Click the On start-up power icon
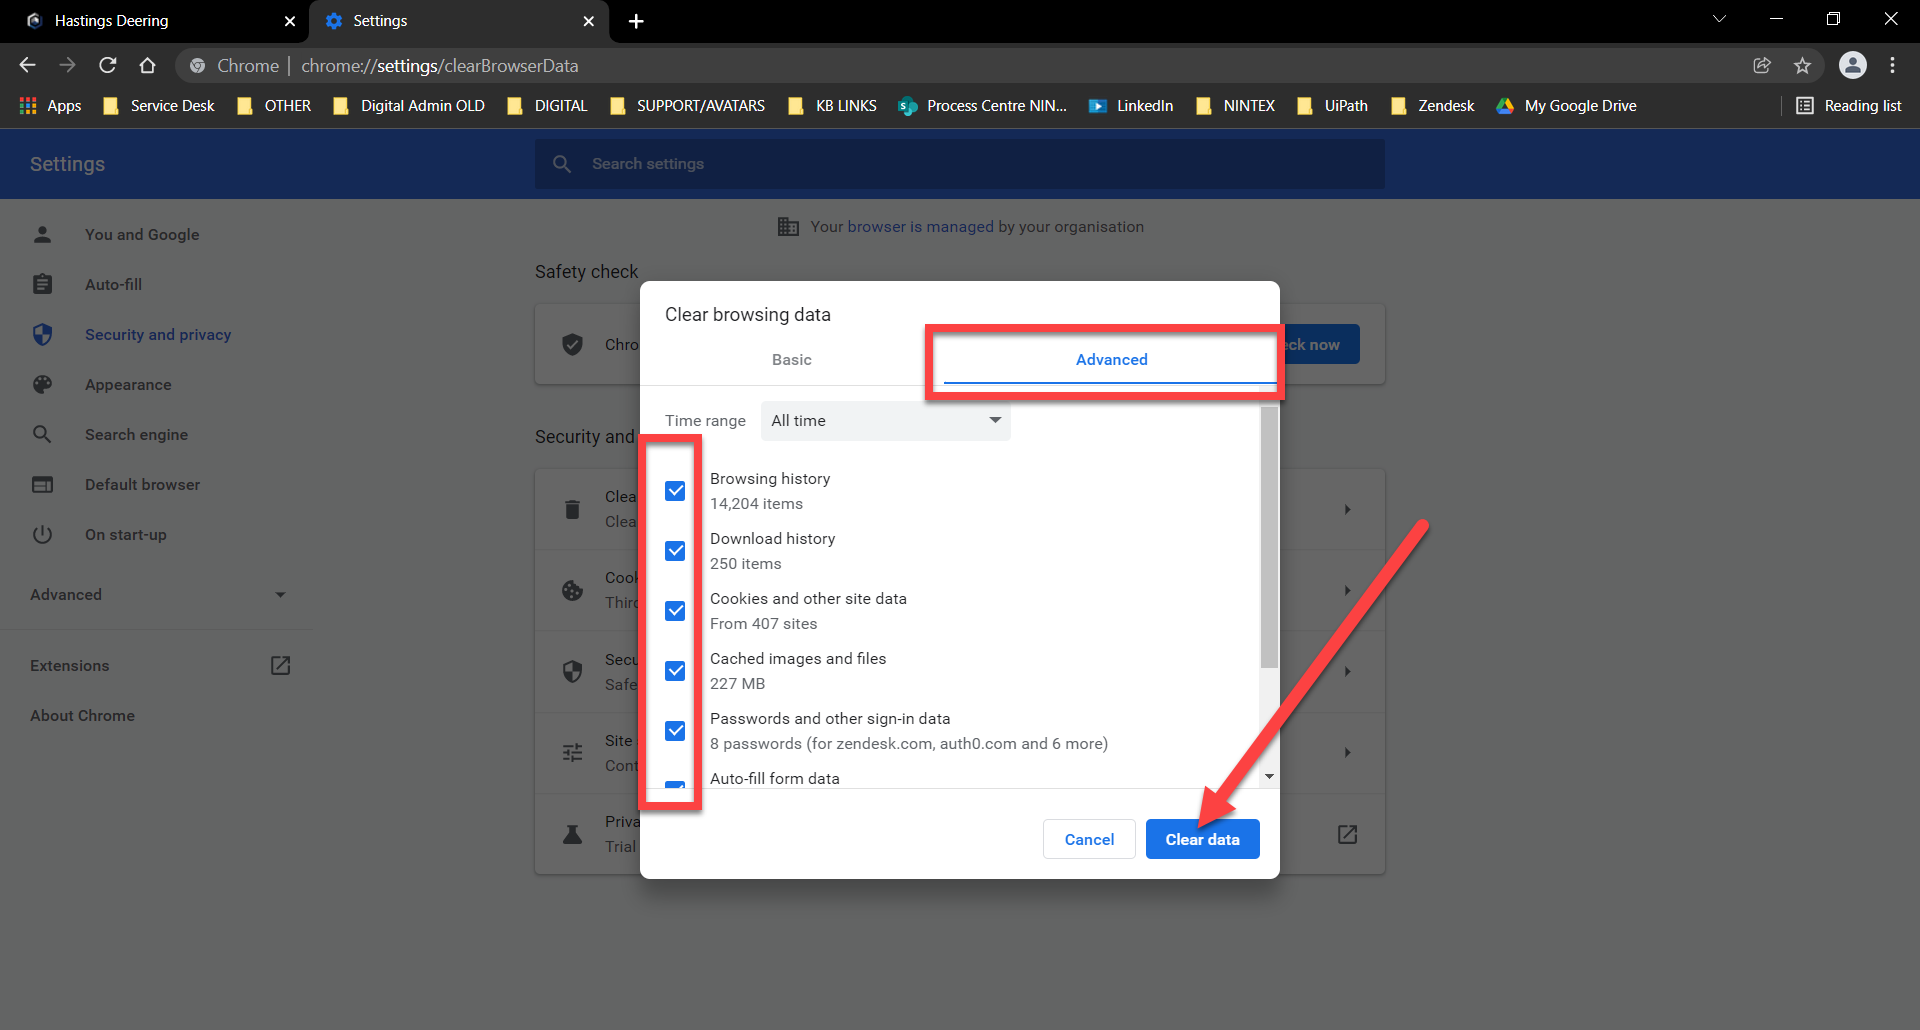This screenshot has width=1920, height=1030. [x=42, y=534]
